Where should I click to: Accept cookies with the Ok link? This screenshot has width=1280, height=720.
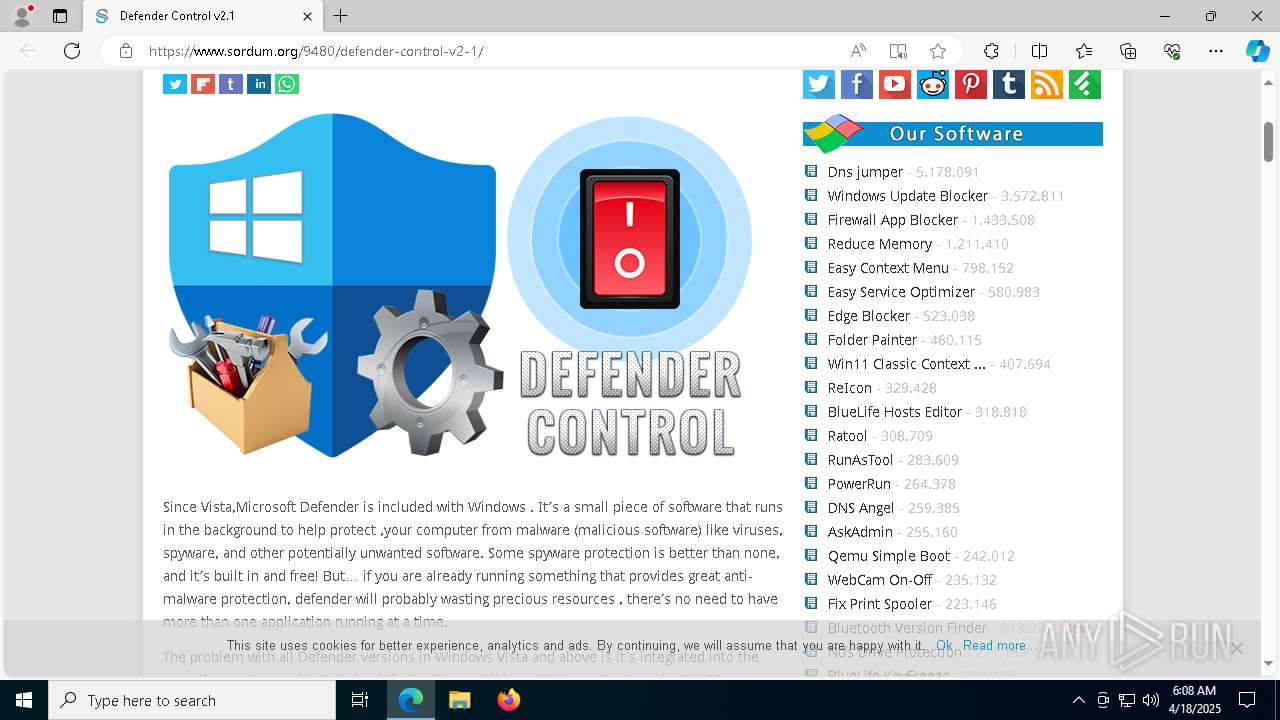[x=944, y=646]
